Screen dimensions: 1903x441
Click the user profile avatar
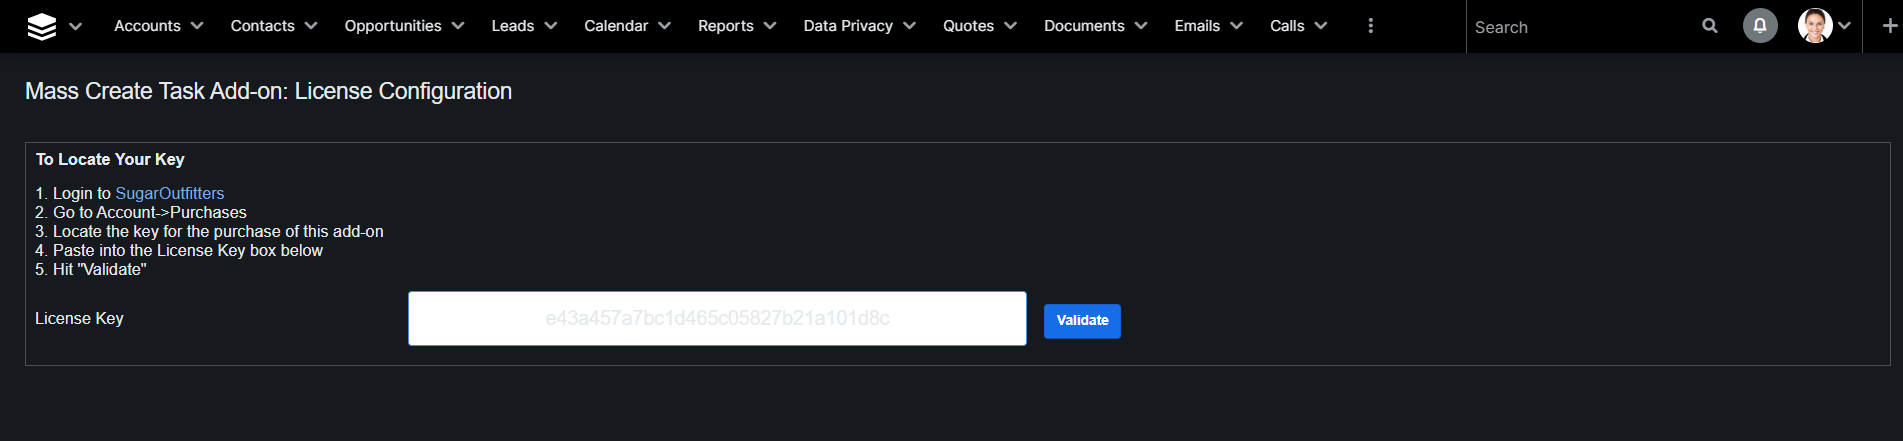[1815, 26]
